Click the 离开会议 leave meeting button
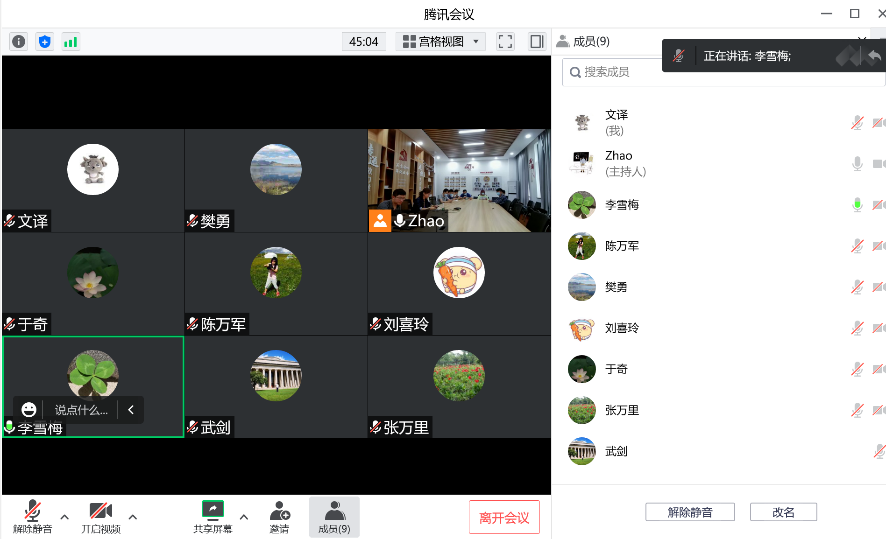Viewport: 886px width, 539px height. point(504,517)
